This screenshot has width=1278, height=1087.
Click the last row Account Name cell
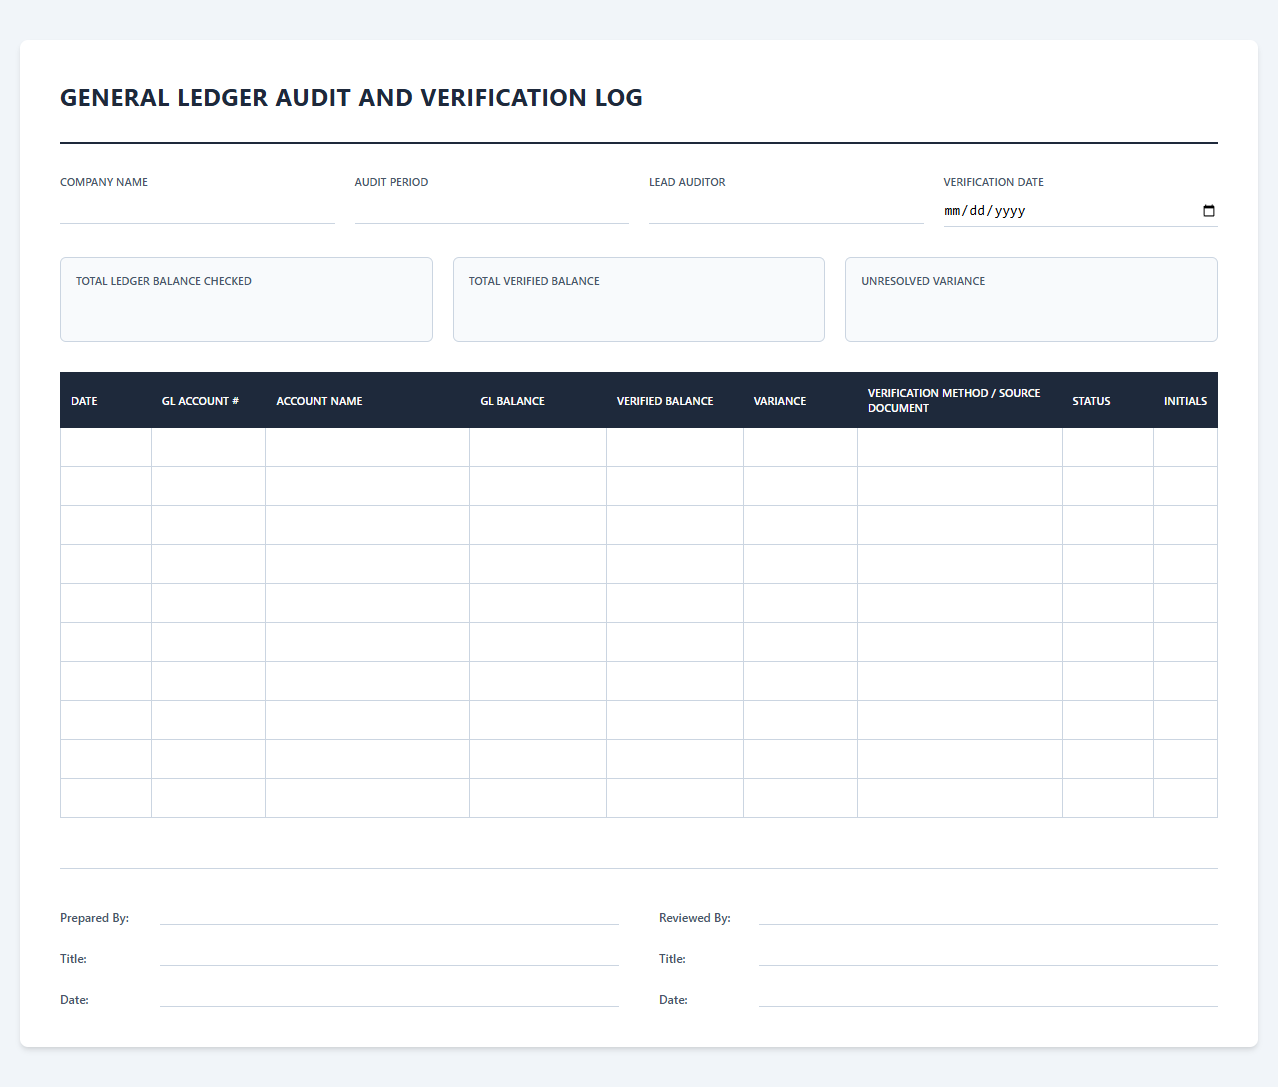point(367,798)
